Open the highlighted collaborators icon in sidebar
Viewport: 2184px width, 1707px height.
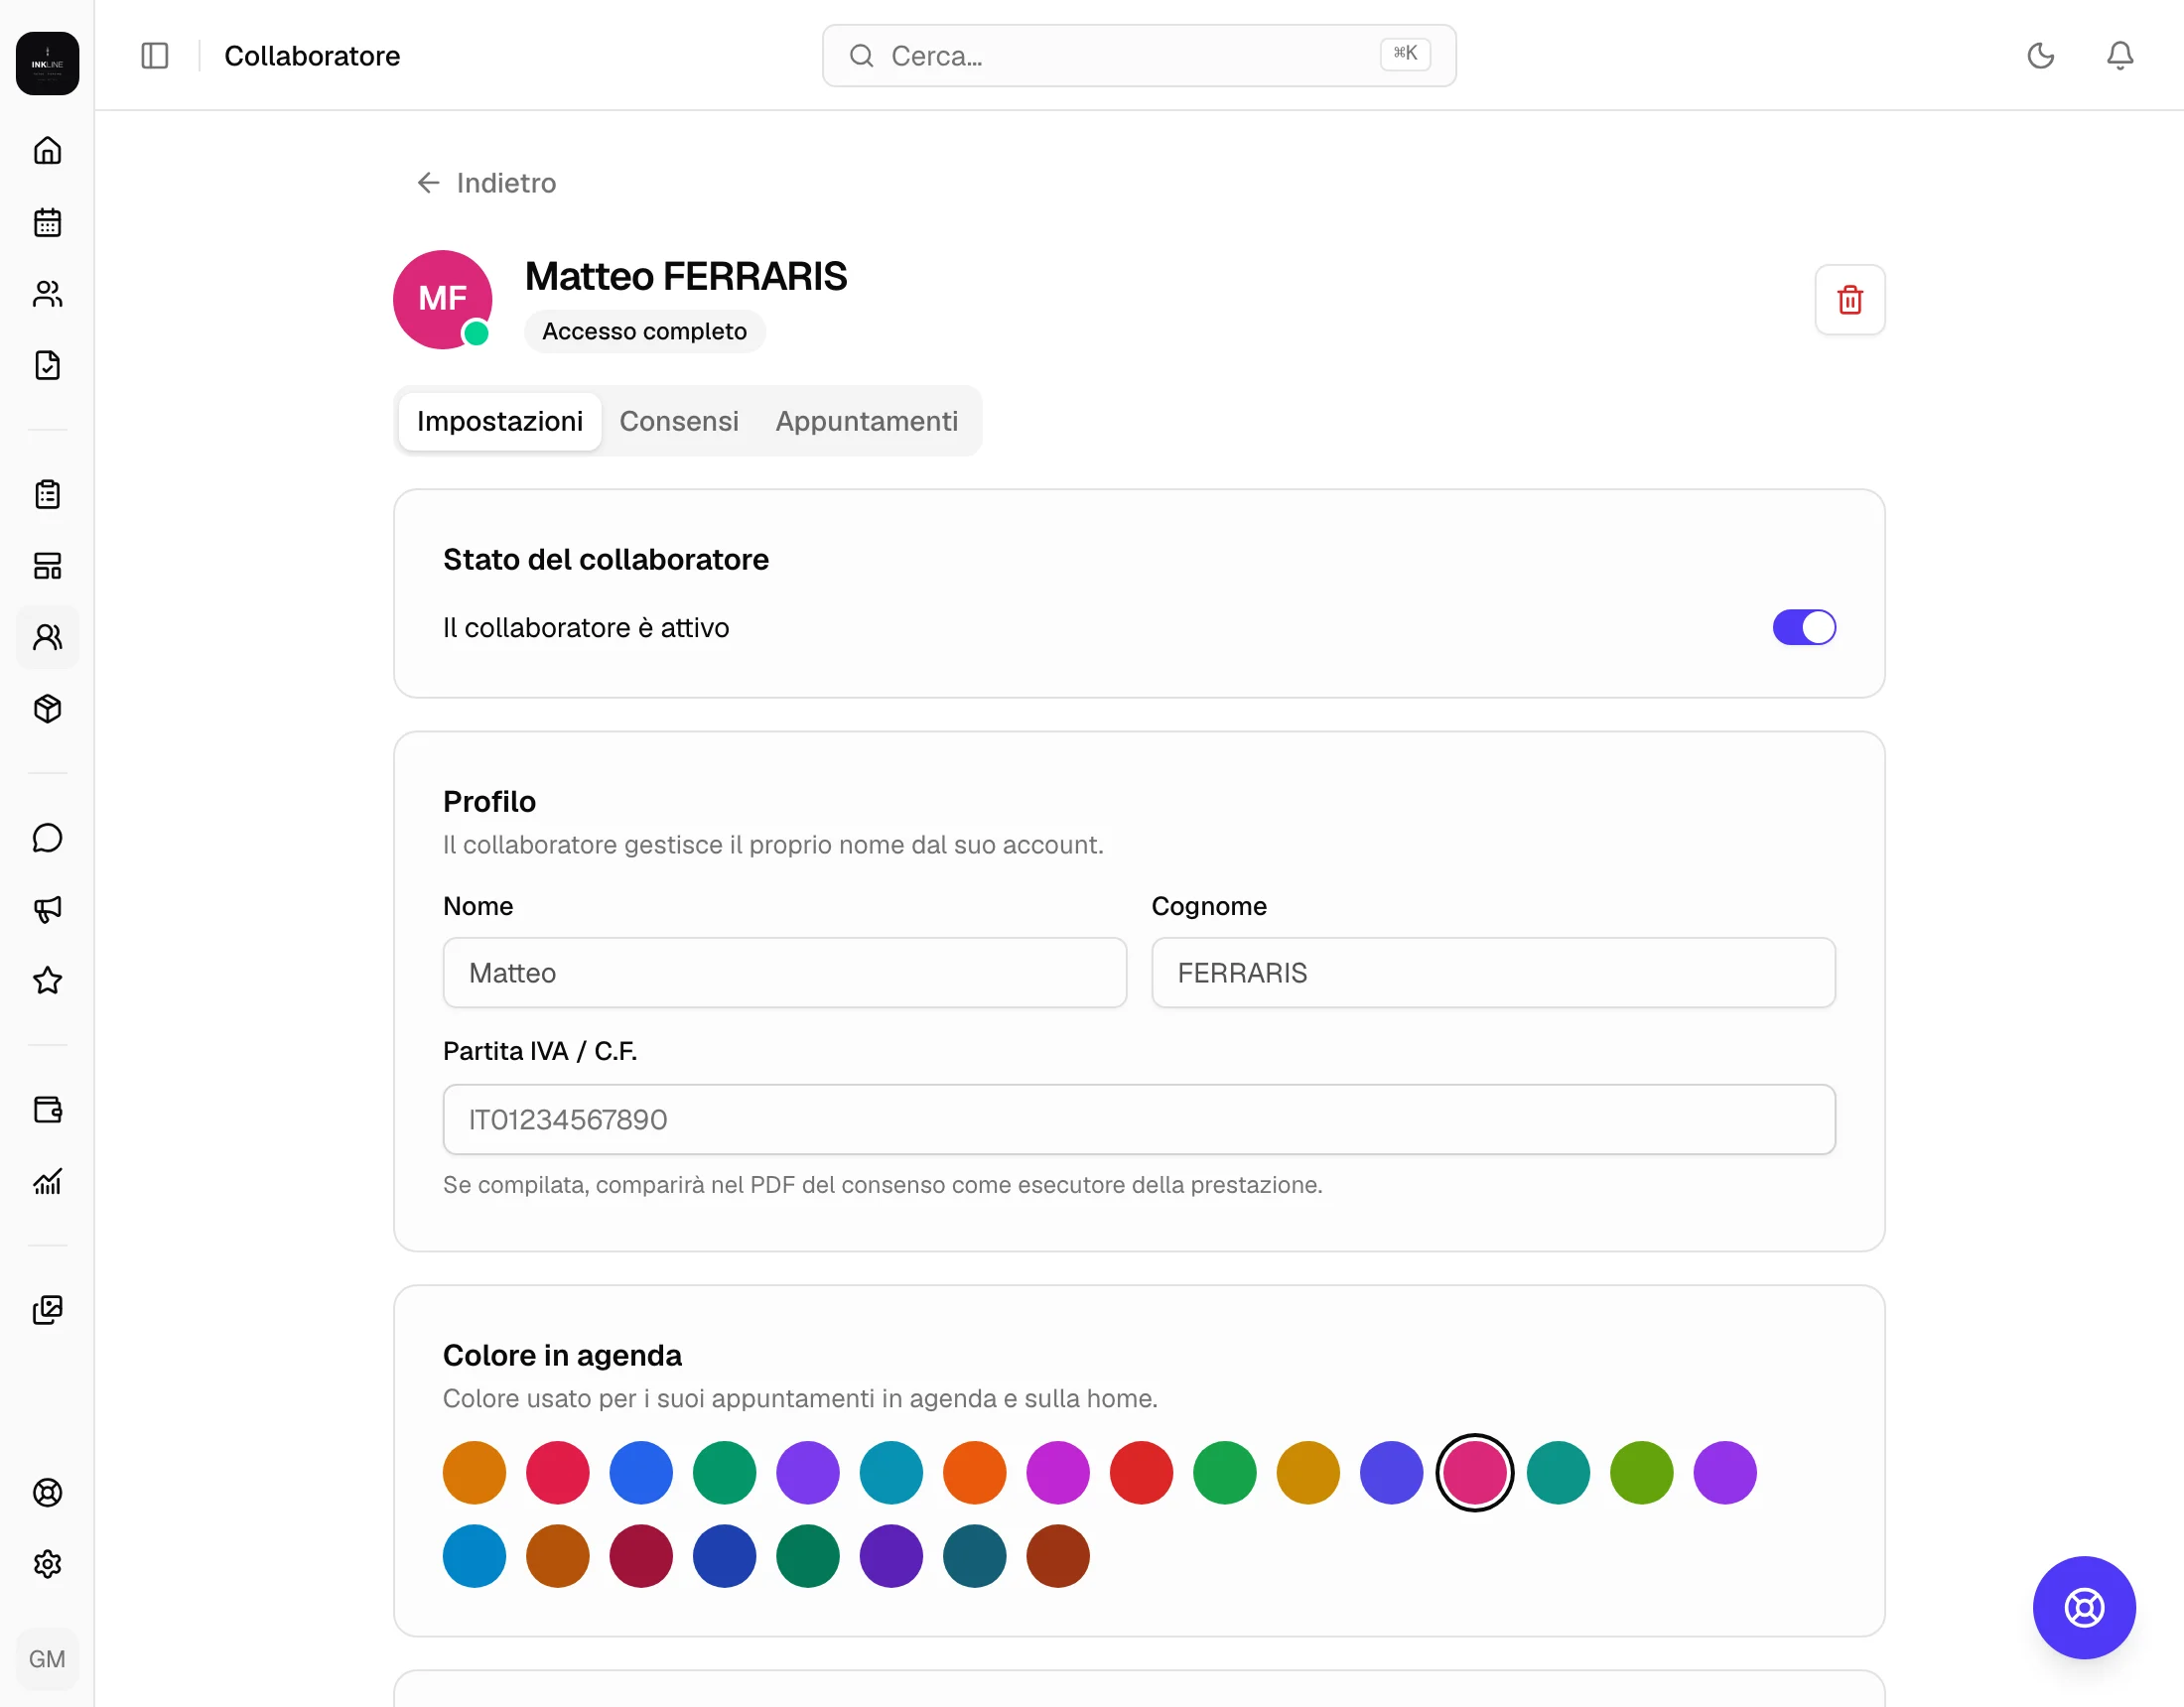pyautogui.click(x=47, y=637)
